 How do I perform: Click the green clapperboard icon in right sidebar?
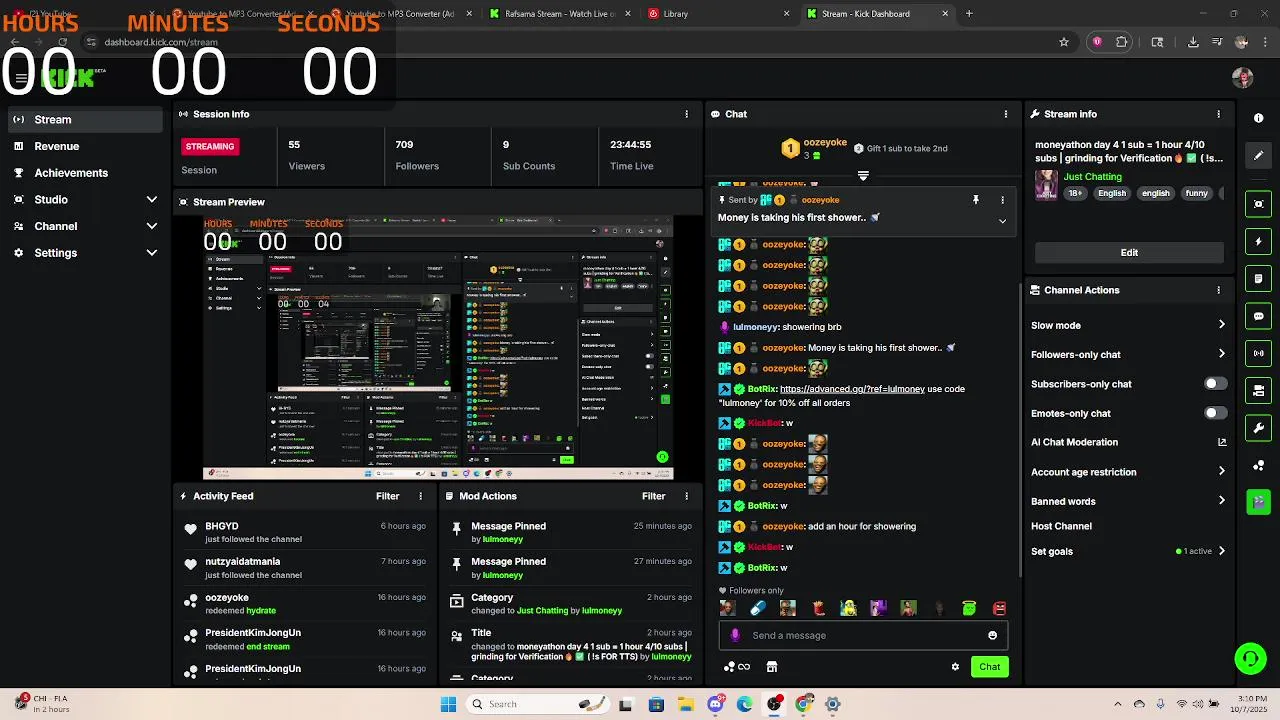click(x=1258, y=502)
